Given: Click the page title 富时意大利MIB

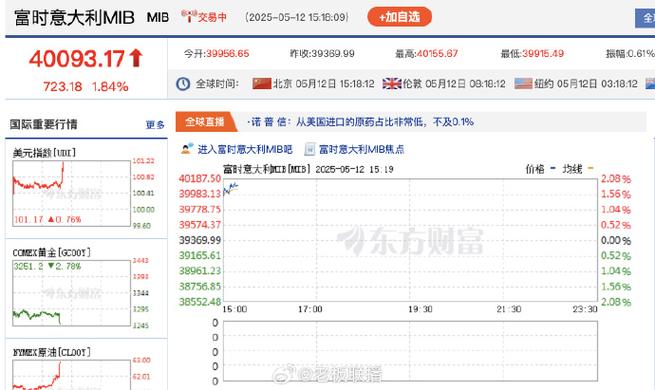Looking at the screenshot, I should (74, 18).
